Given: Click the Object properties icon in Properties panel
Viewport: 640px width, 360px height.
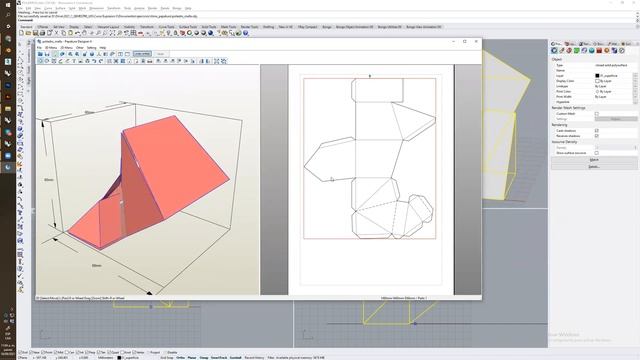Looking at the screenshot, I should [554, 51].
